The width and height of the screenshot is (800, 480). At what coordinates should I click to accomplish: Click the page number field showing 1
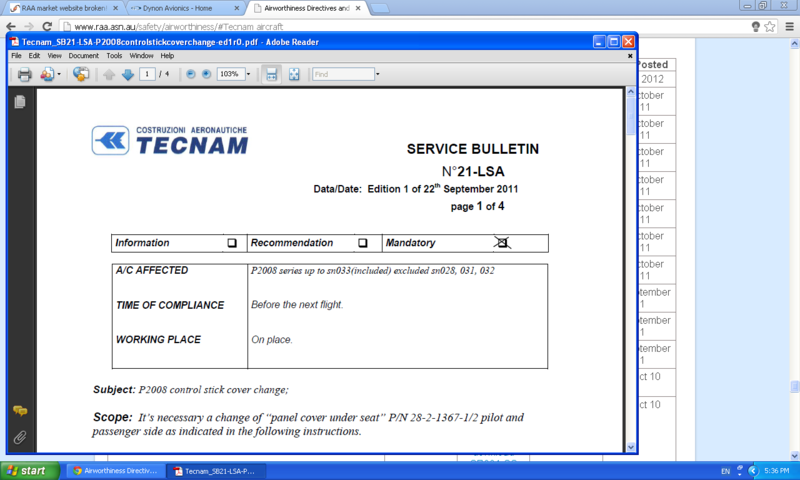147,74
